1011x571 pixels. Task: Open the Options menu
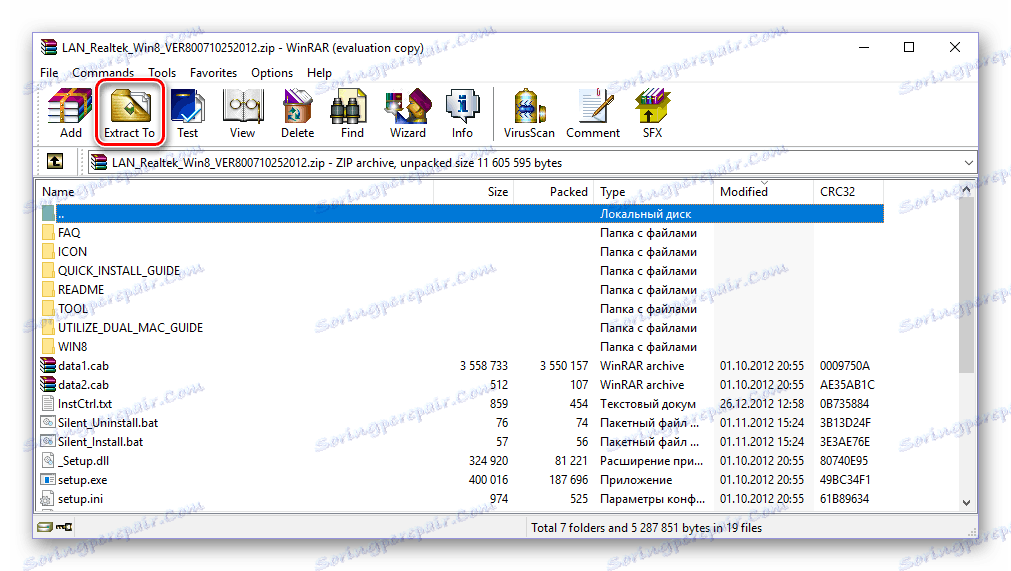[272, 73]
